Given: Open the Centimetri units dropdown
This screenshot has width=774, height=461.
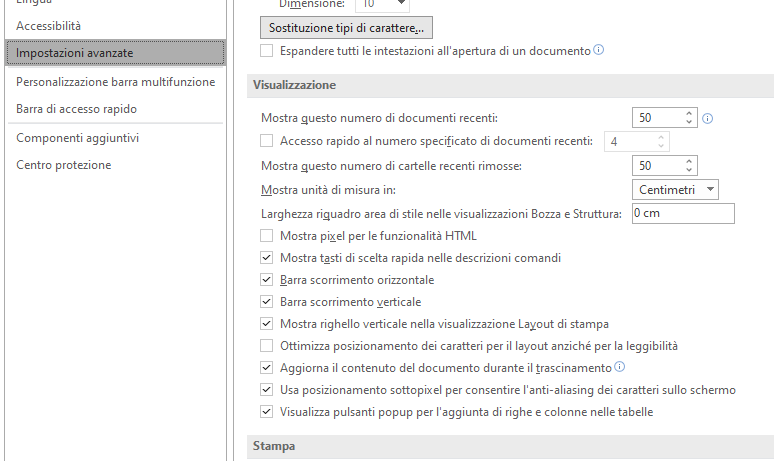Looking at the screenshot, I should pos(675,190).
